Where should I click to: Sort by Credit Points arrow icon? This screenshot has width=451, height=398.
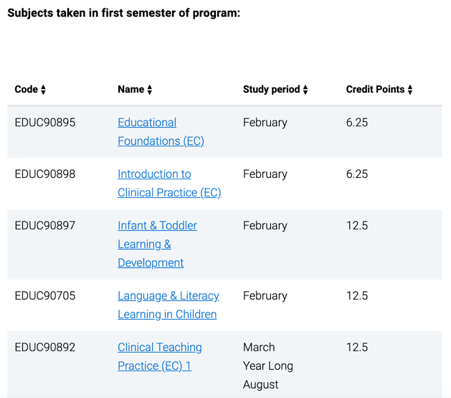(410, 90)
